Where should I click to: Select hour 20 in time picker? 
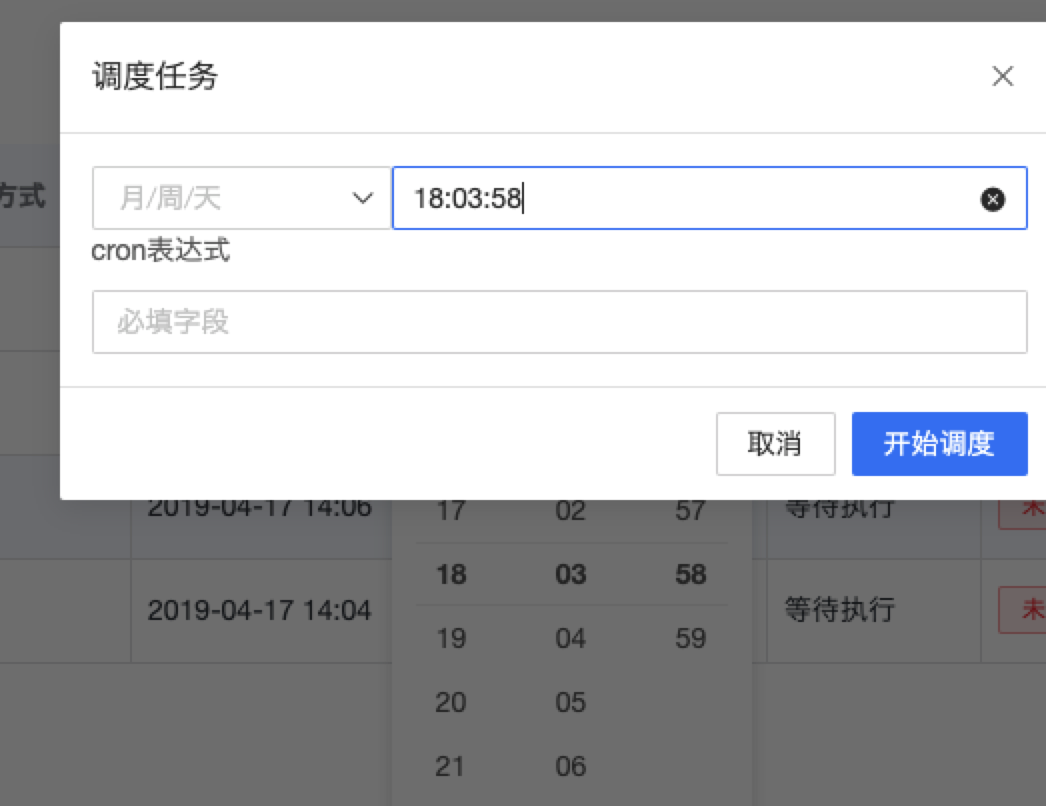[x=451, y=702]
